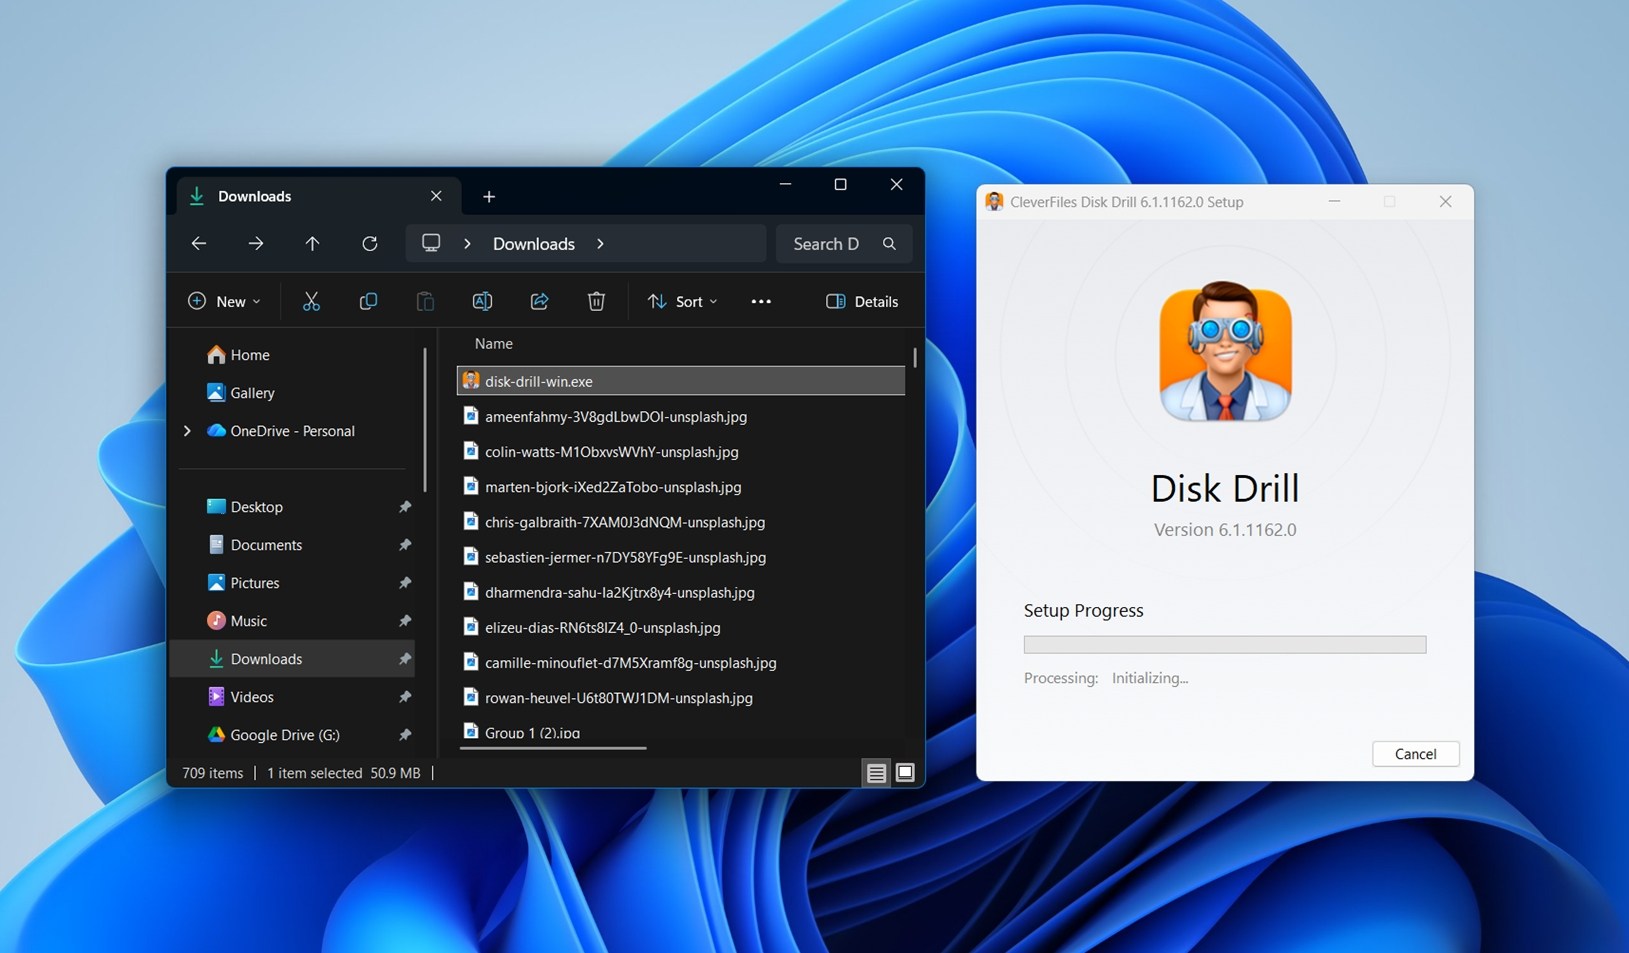Toggle the pin on the Music folder

click(405, 621)
